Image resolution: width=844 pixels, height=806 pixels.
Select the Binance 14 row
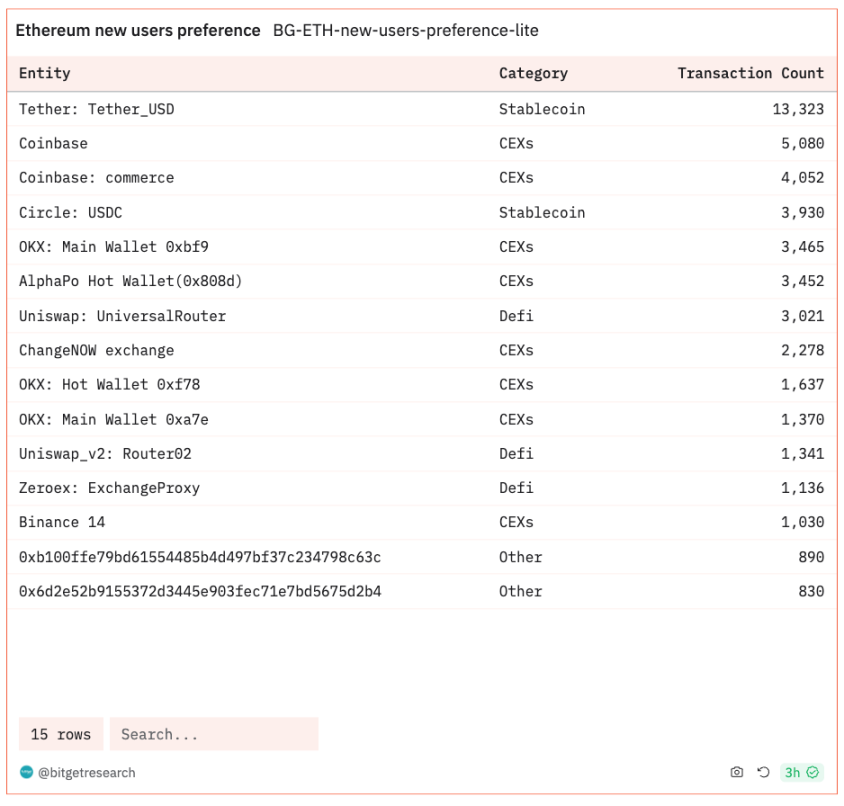point(62,522)
